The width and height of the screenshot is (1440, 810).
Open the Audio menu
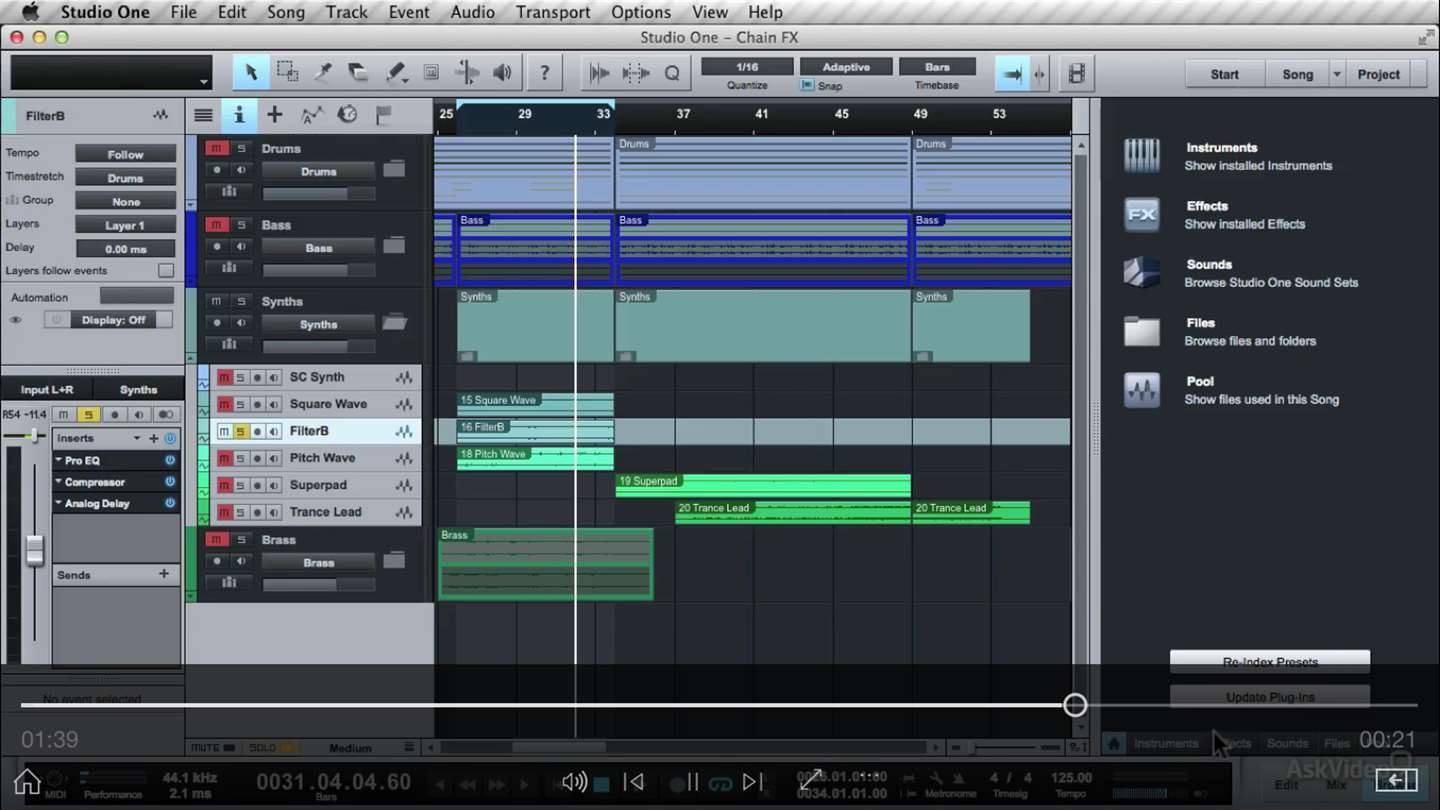click(472, 12)
